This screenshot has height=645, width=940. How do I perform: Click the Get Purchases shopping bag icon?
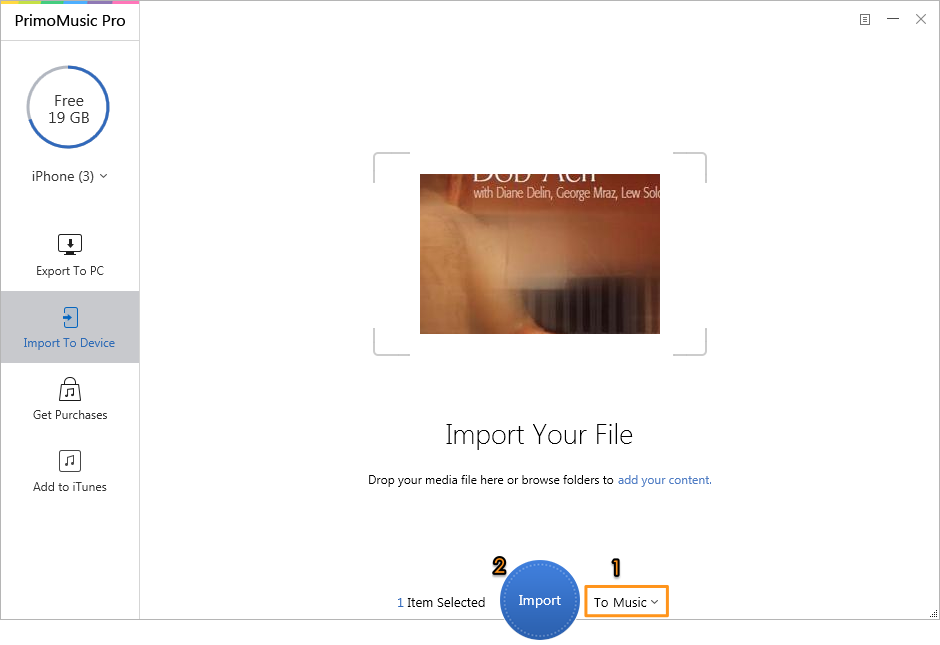point(70,390)
